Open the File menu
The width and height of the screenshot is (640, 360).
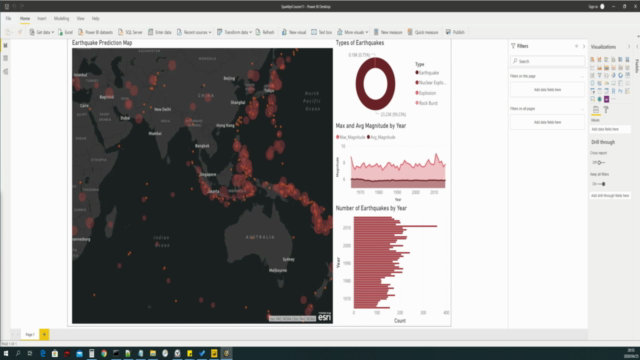pyautogui.click(x=8, y=18)
